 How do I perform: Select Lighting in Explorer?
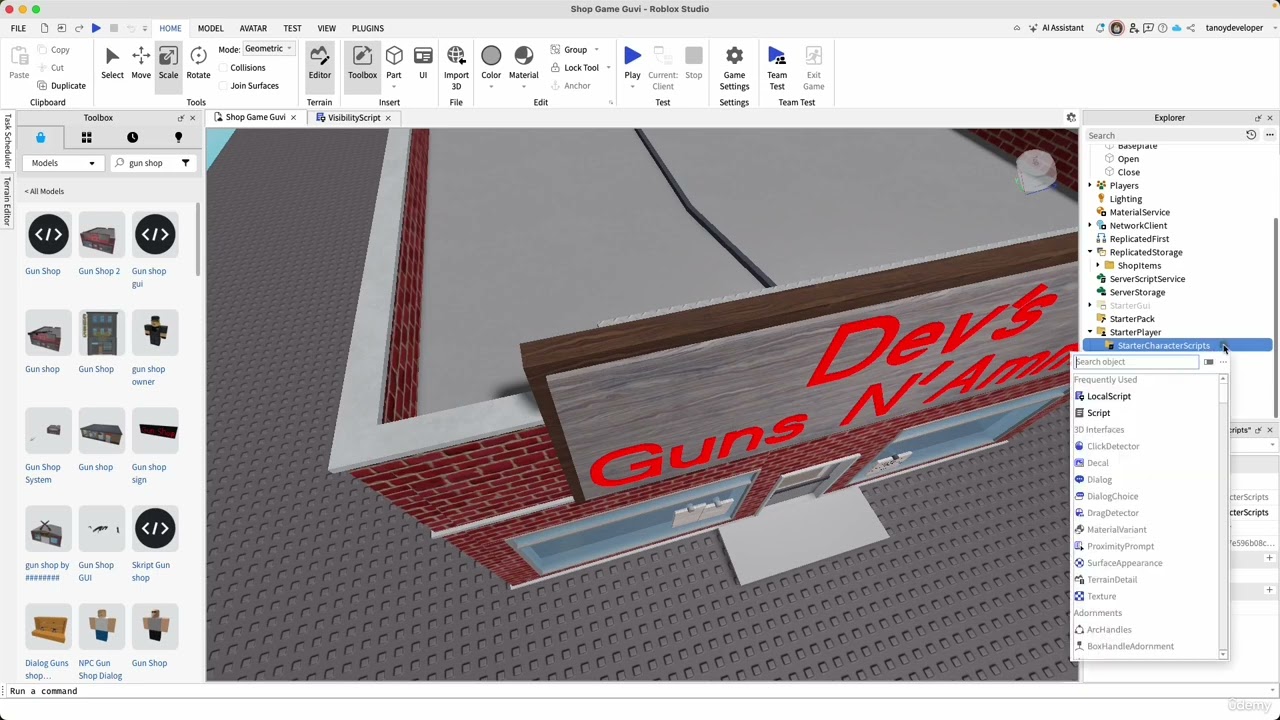click(x=1125, y=199)
